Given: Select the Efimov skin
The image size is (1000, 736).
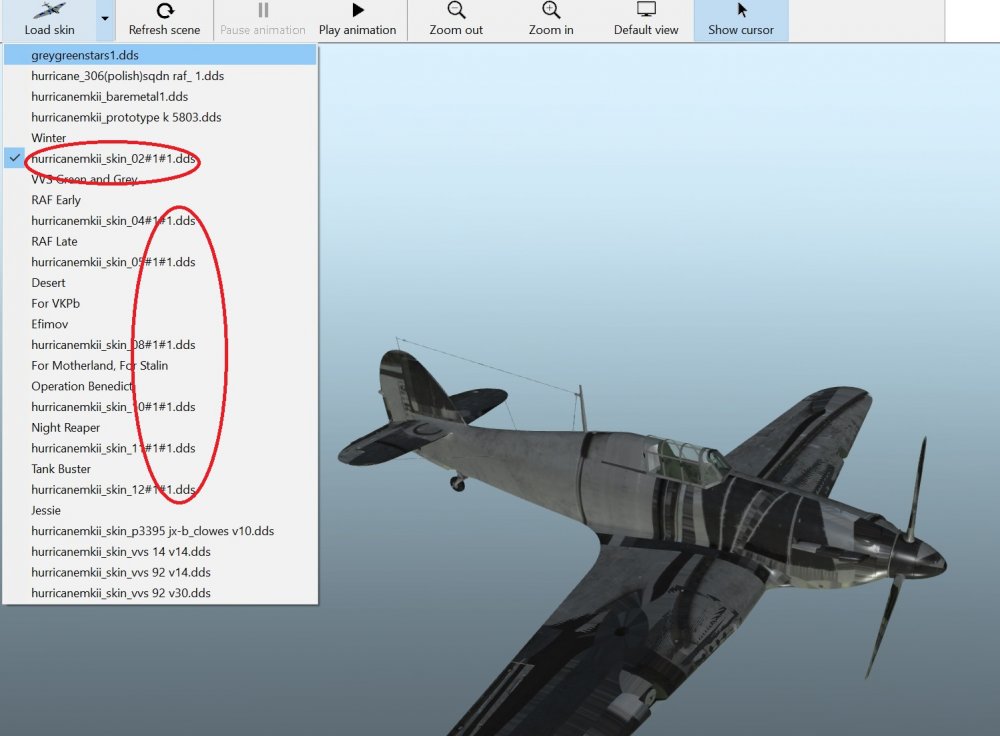Looking at the screenshot, I should [x=160, y=325].
